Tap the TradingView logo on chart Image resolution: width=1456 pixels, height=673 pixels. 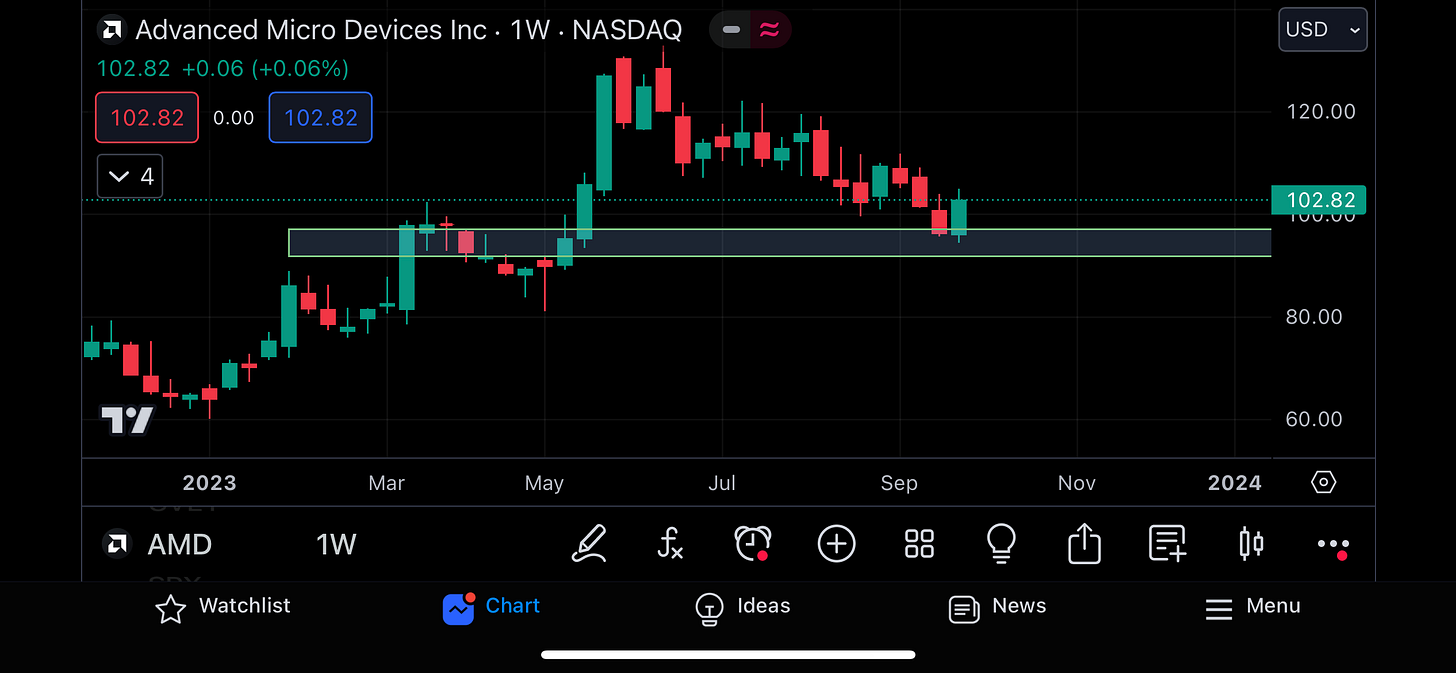point(127,420)
